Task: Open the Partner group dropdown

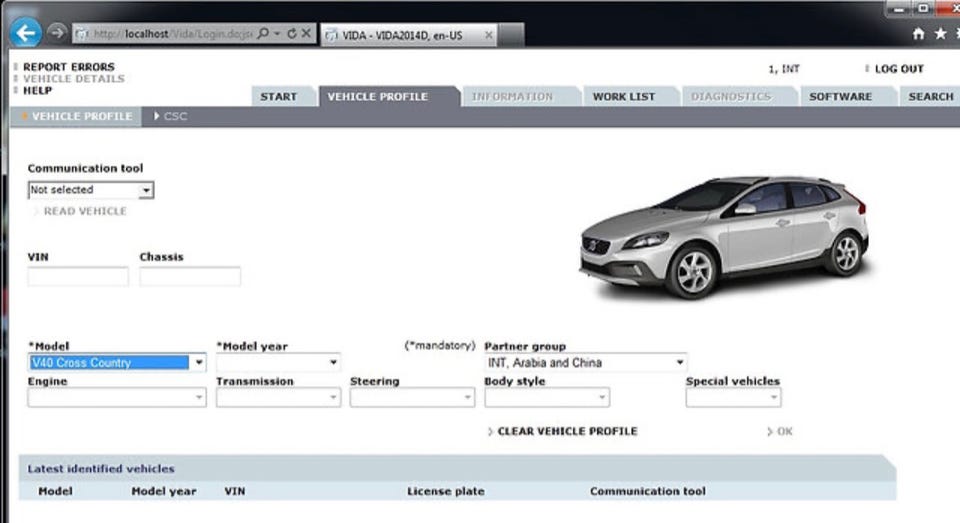Action: [585, 363]
